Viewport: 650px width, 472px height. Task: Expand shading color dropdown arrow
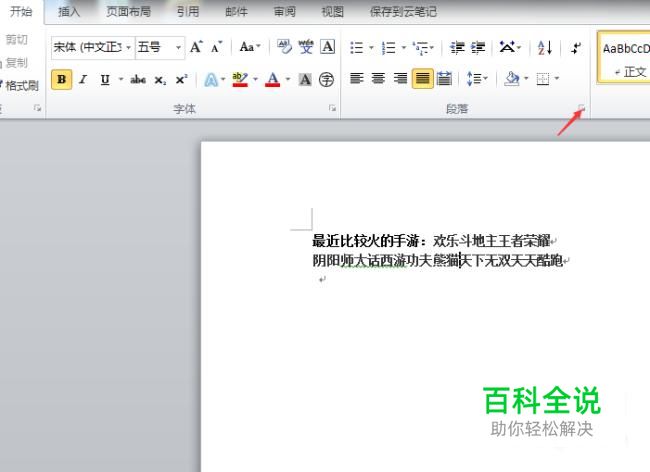(526, 78)
